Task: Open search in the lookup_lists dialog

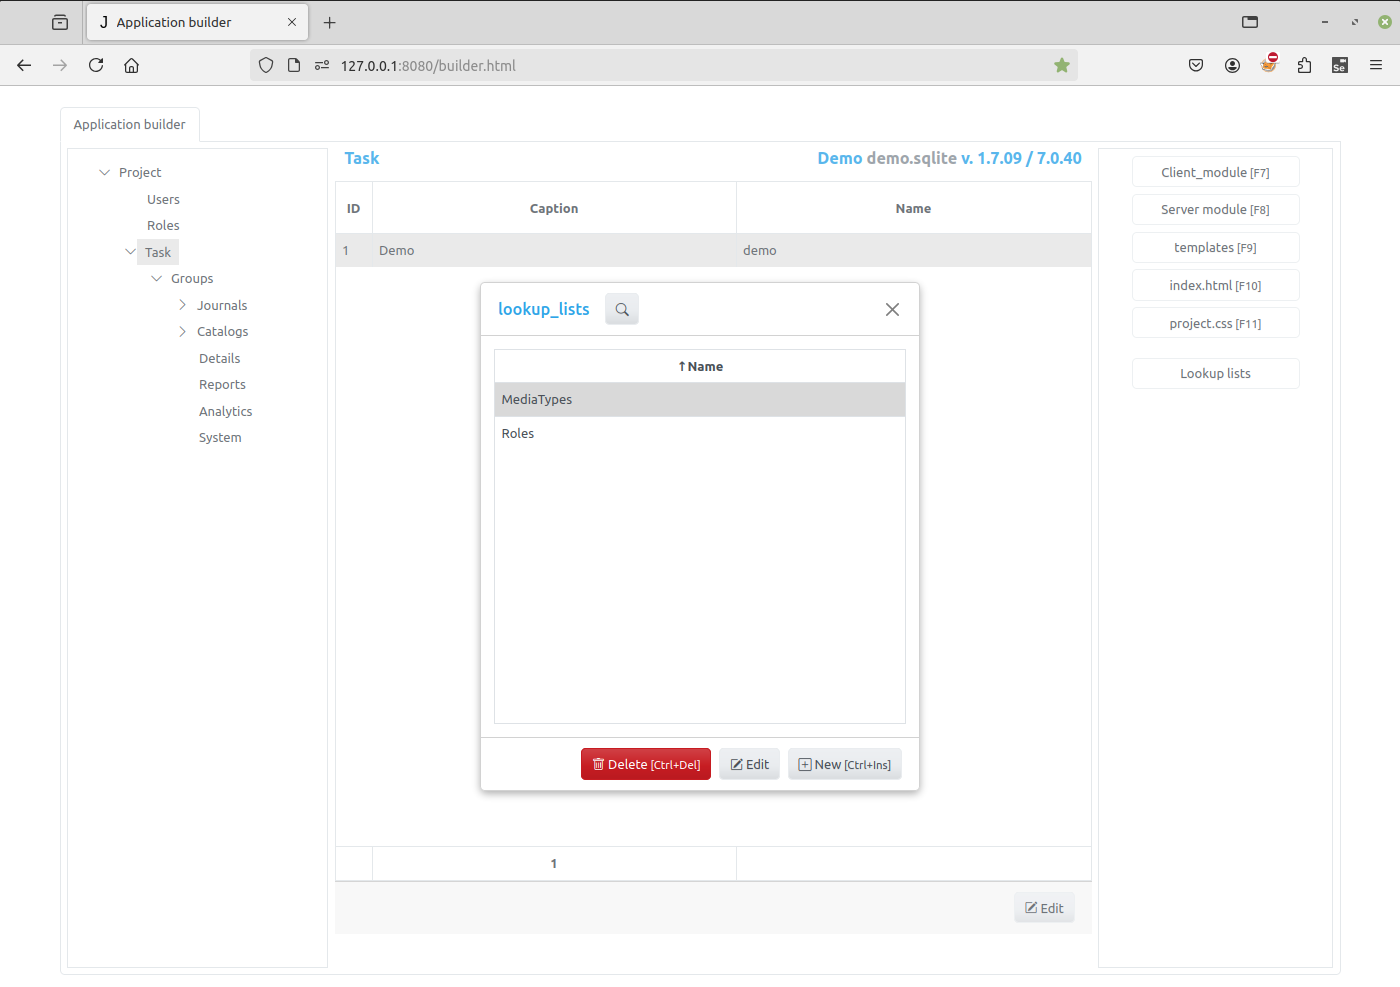Action: (x=621, y=309)
